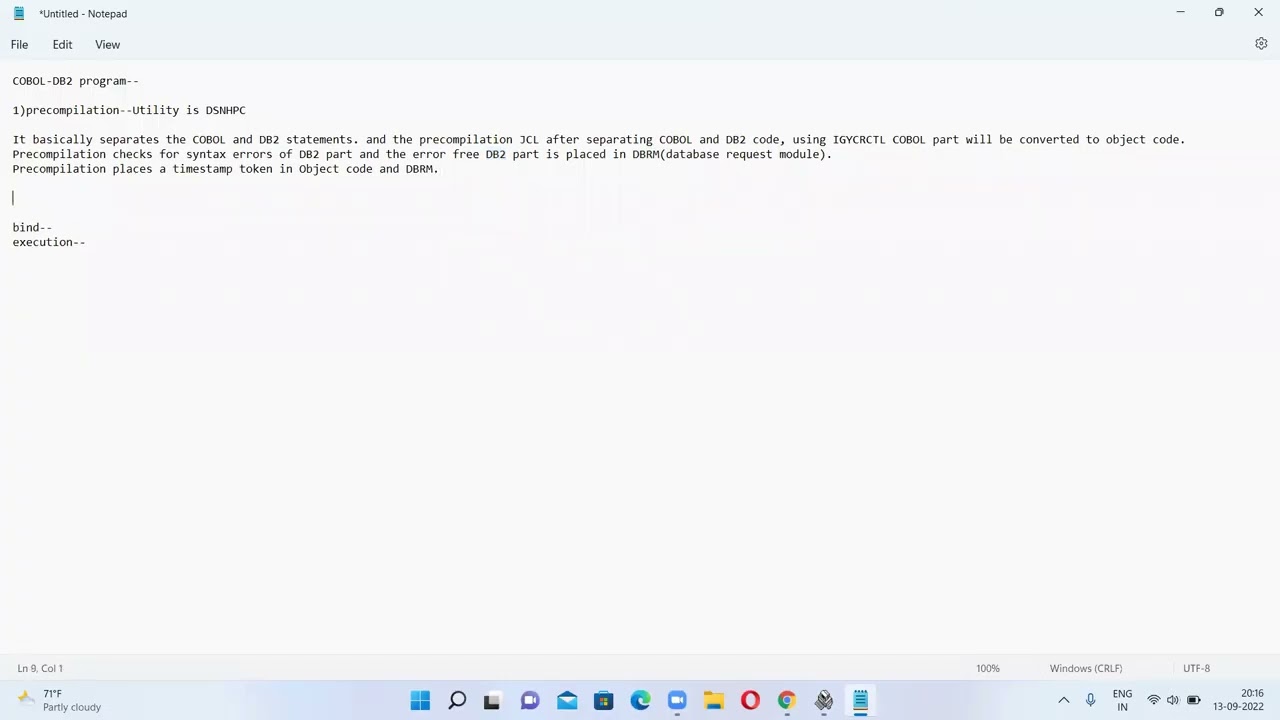Click Windows (CRLF) line ending status
The width and height of the screenshot is (1280, 720).
tap(1085, 668)
